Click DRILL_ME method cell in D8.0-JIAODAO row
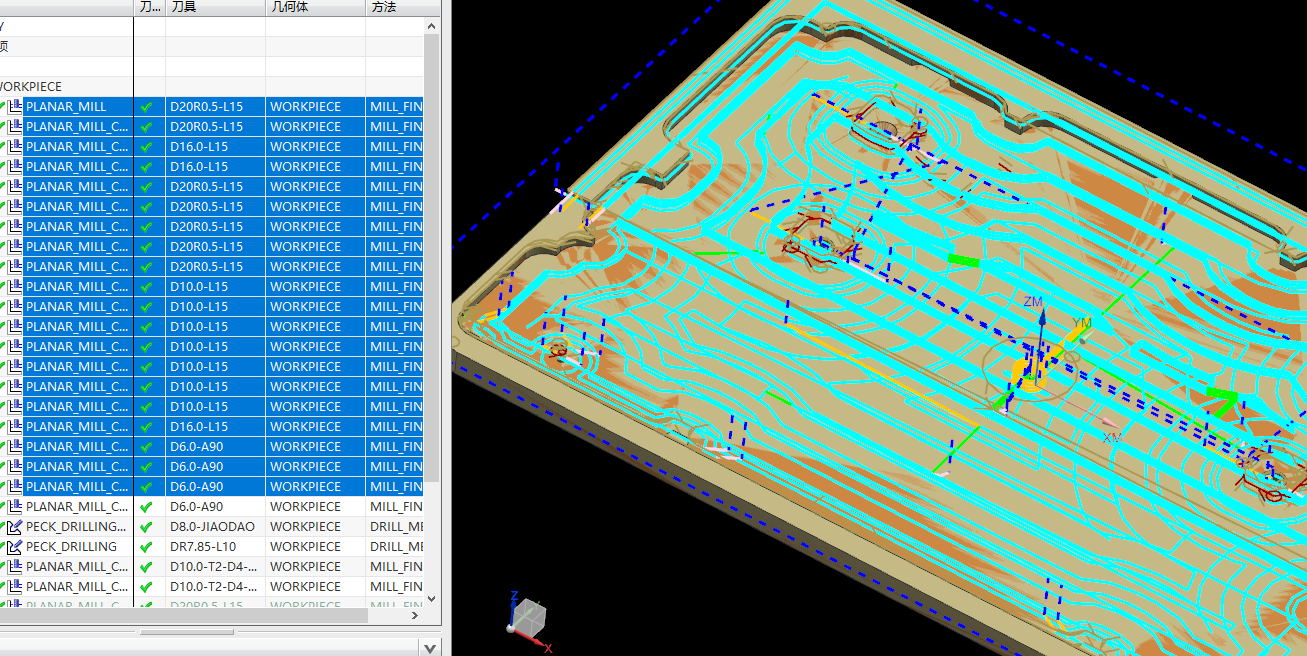Viewport: 1307px width, 656px height. (x=395, y=526)
